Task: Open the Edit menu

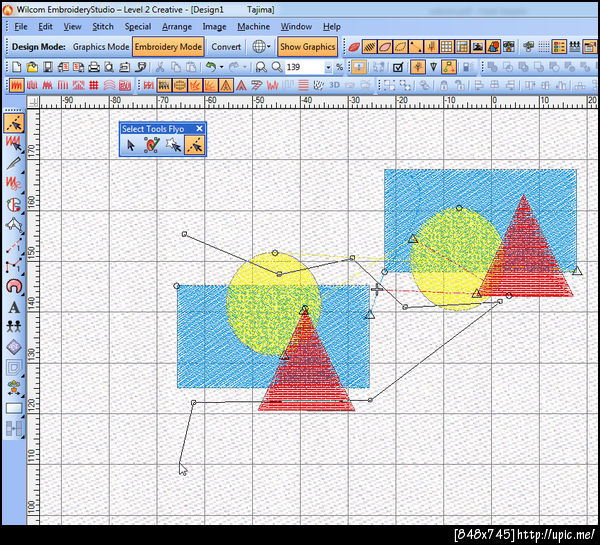Action: 45,26
